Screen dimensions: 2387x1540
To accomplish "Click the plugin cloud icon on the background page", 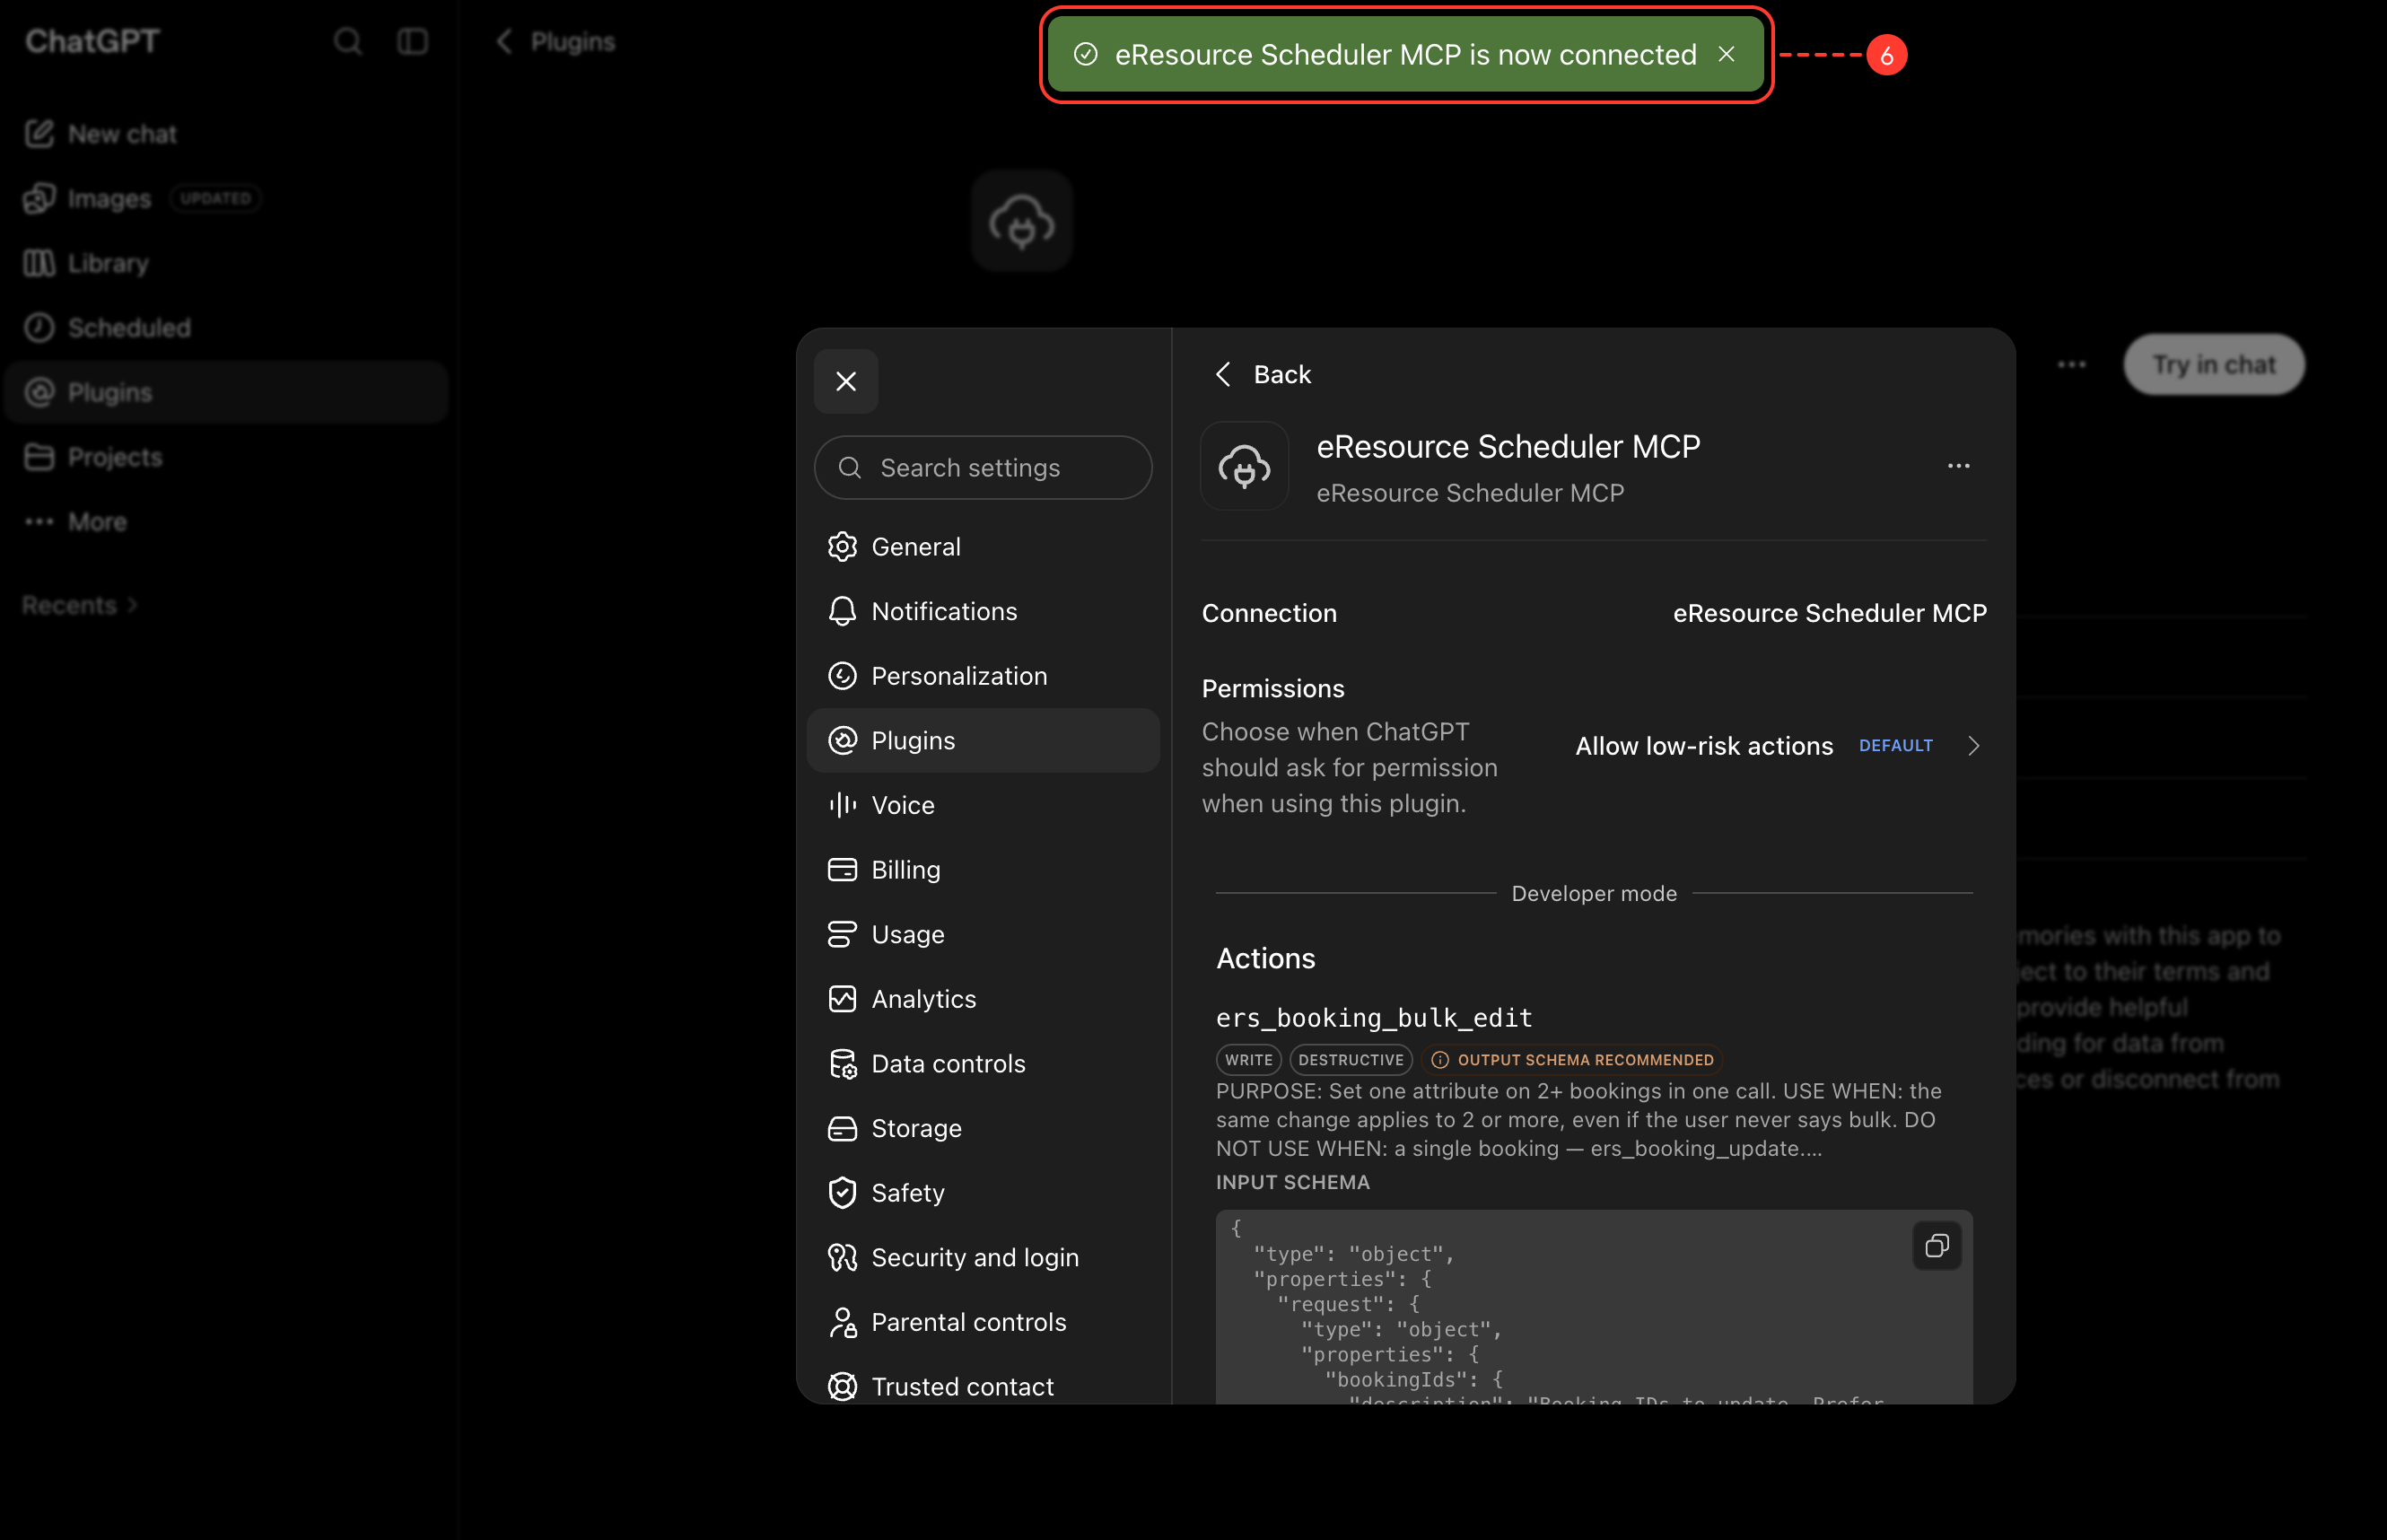I will pos(1021,221).
